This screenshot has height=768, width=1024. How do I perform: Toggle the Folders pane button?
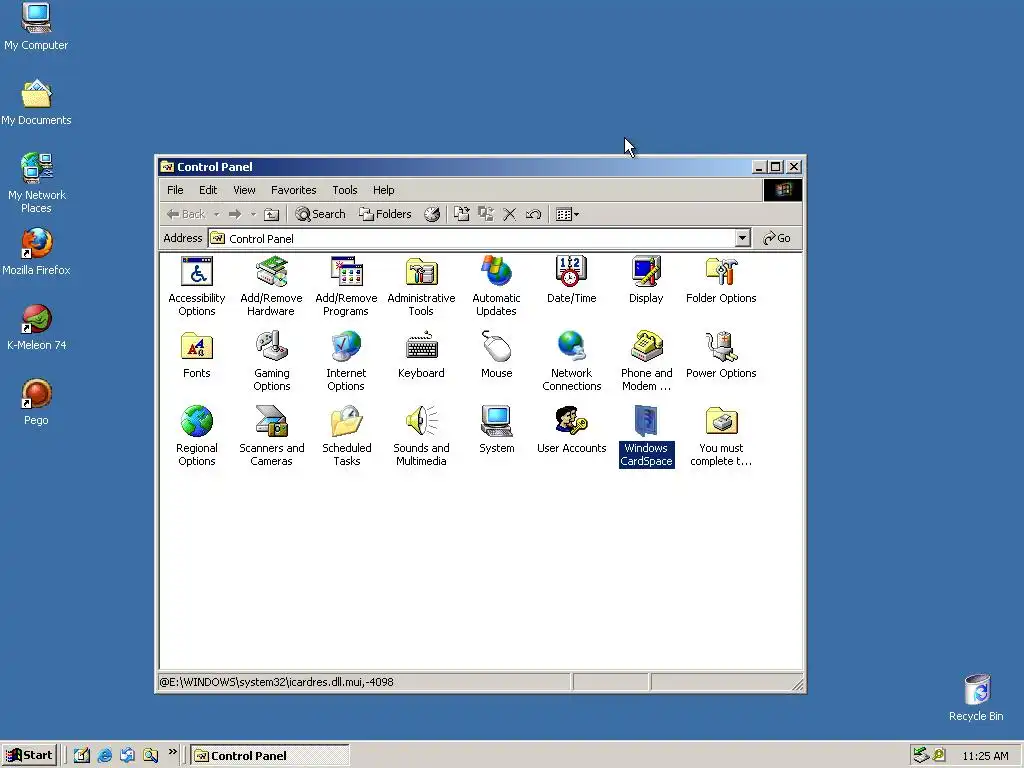tap(385, 214)
